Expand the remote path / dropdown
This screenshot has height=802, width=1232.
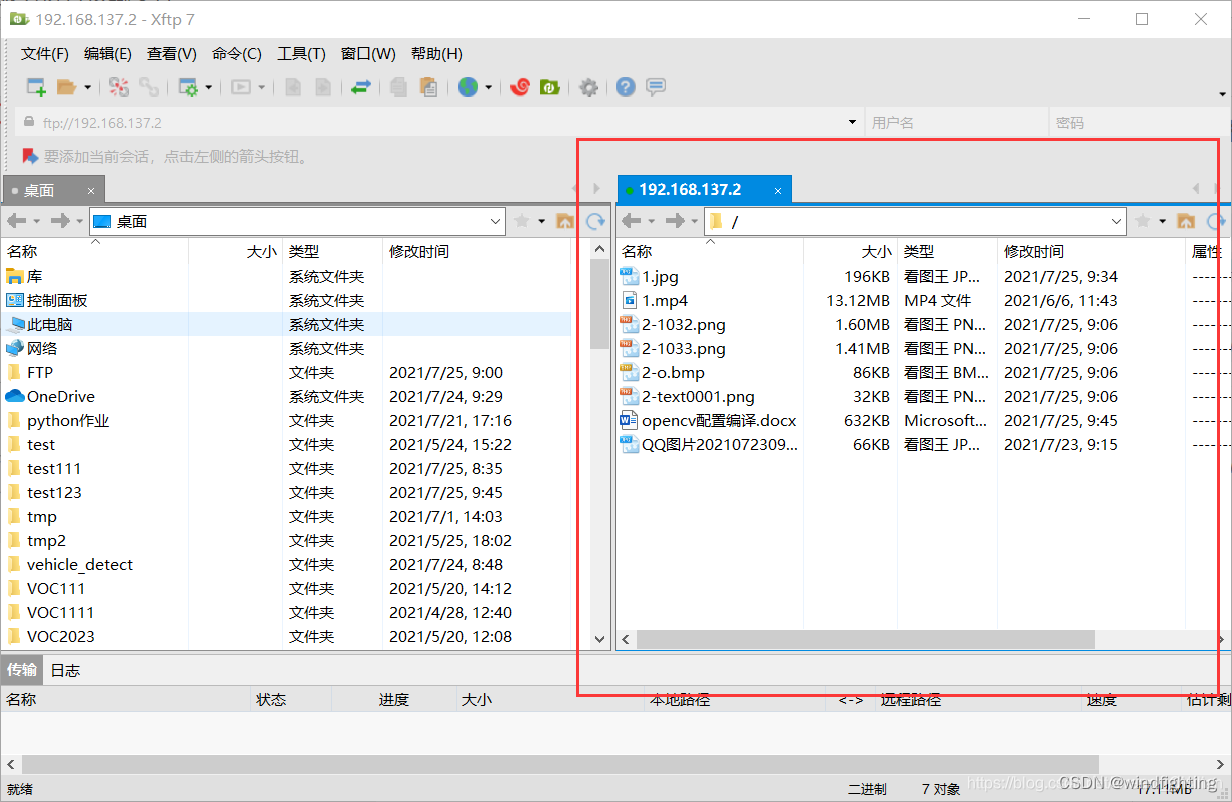(1118, 221)
